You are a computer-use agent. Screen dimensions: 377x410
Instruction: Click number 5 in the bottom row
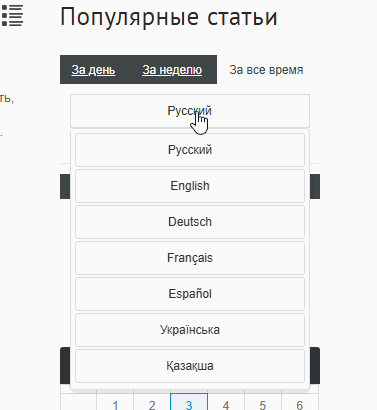pyautogui.click(x=263, y=403)
